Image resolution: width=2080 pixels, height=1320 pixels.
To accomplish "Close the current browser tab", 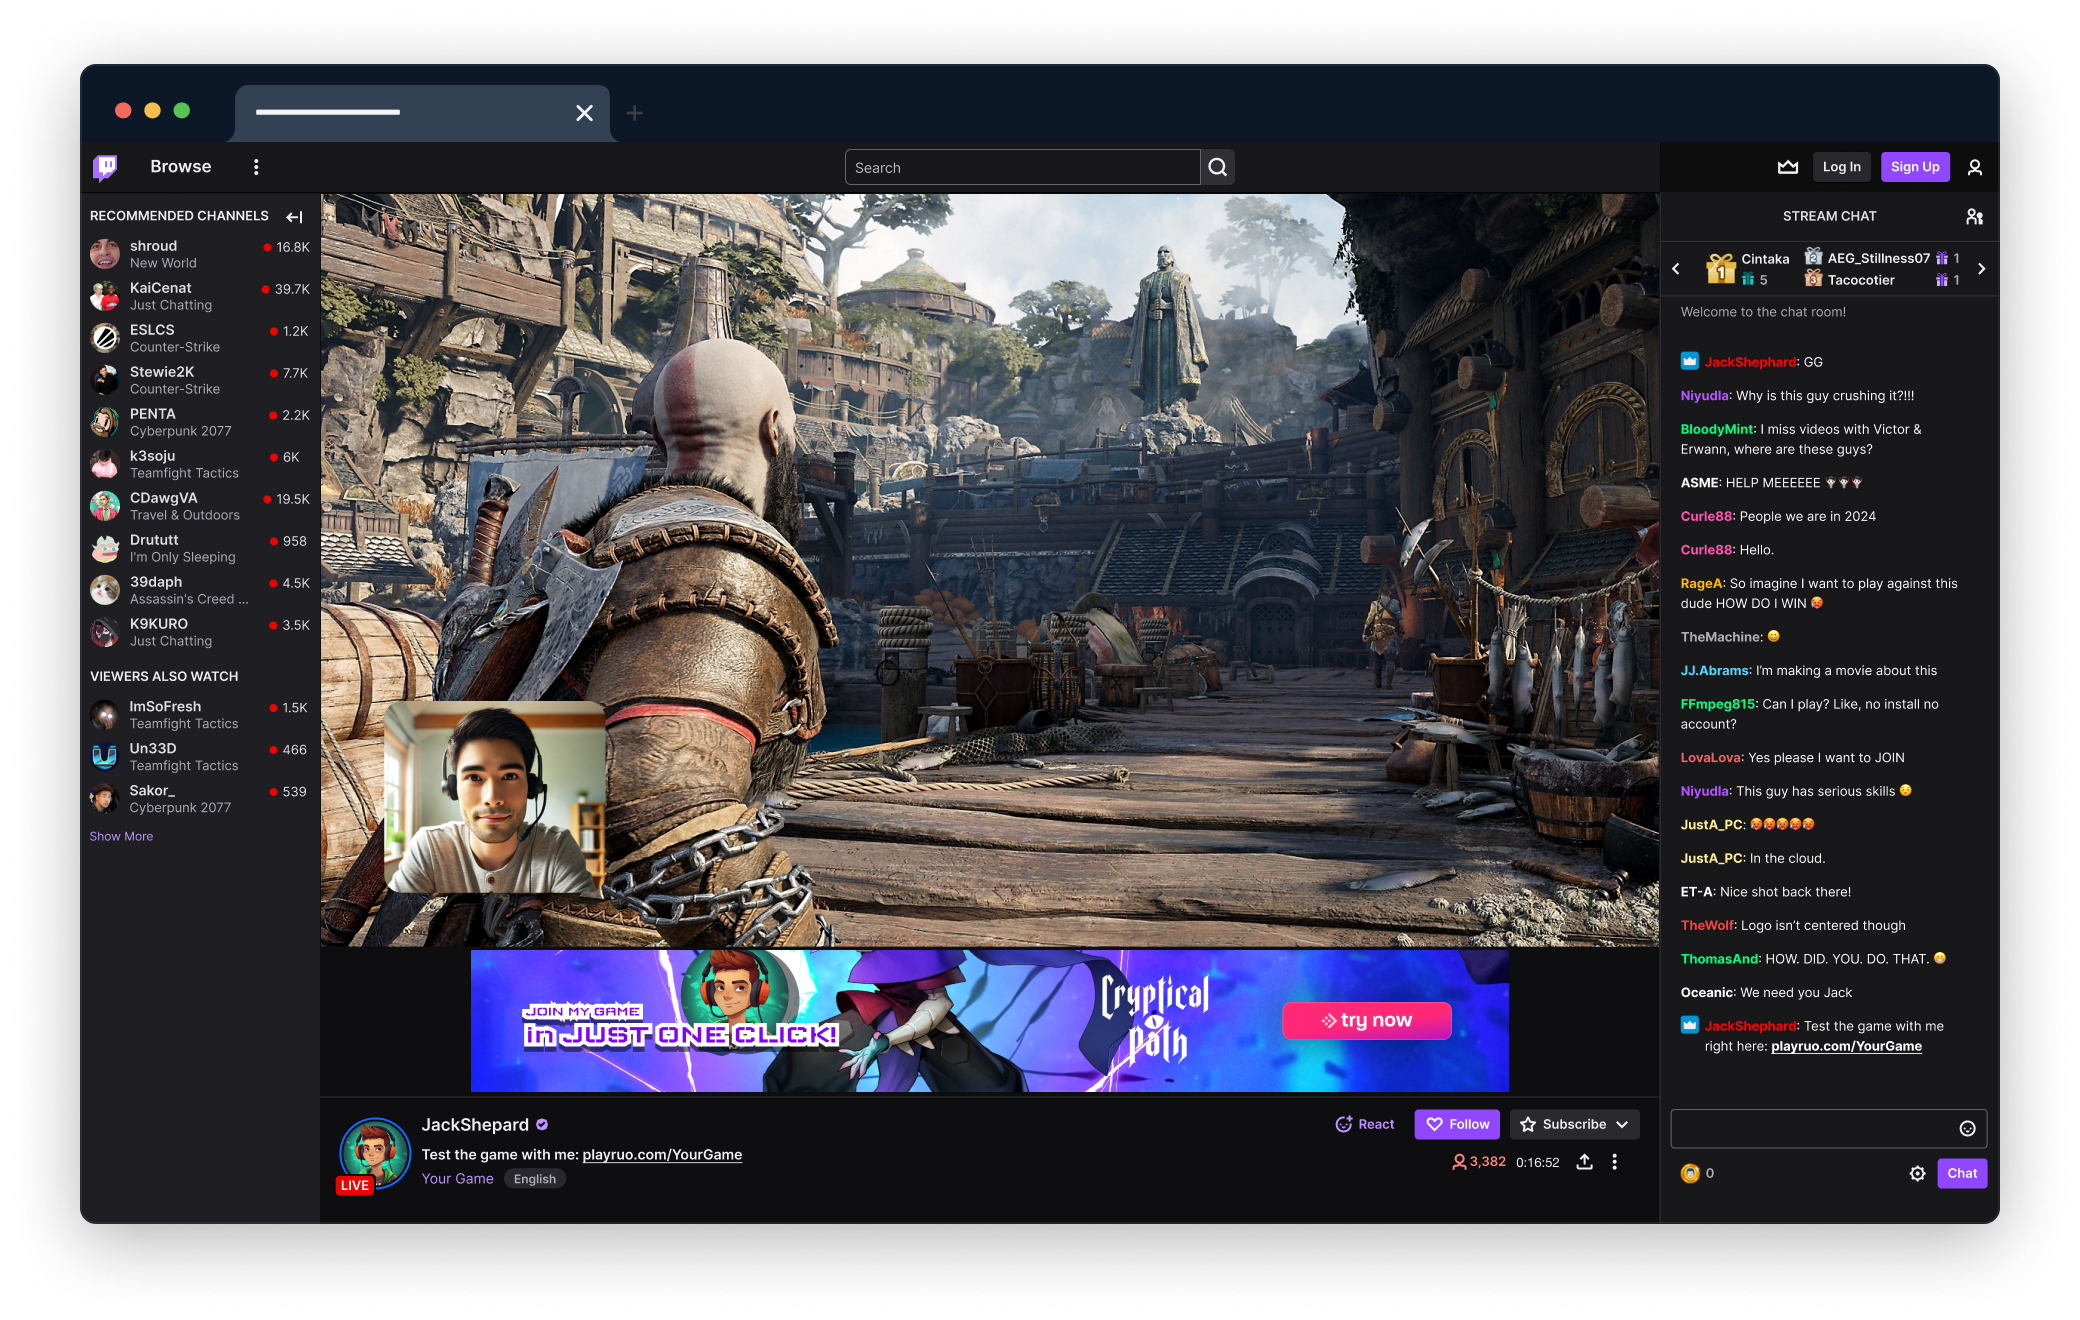I will click(584, 113).
